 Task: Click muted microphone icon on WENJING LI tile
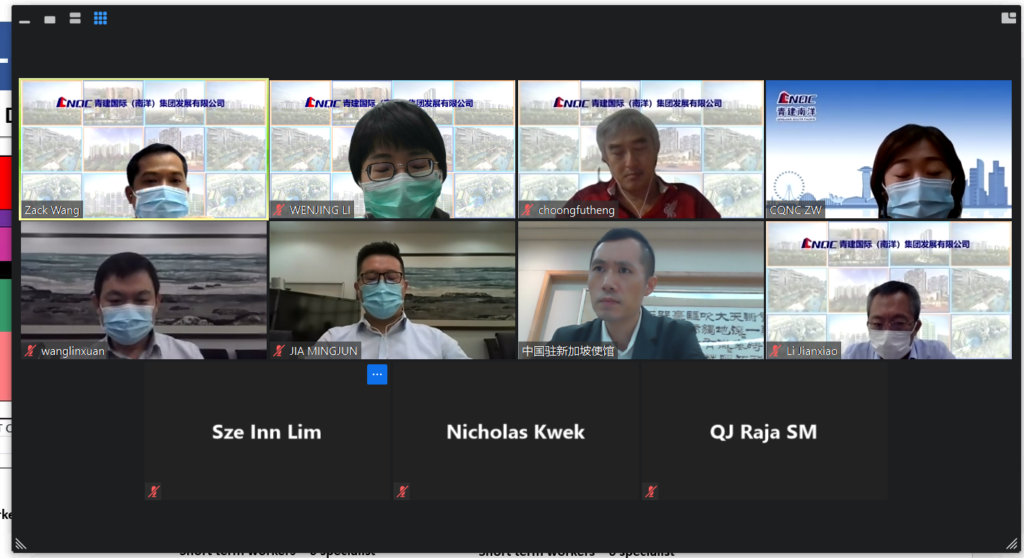point(280,210)
